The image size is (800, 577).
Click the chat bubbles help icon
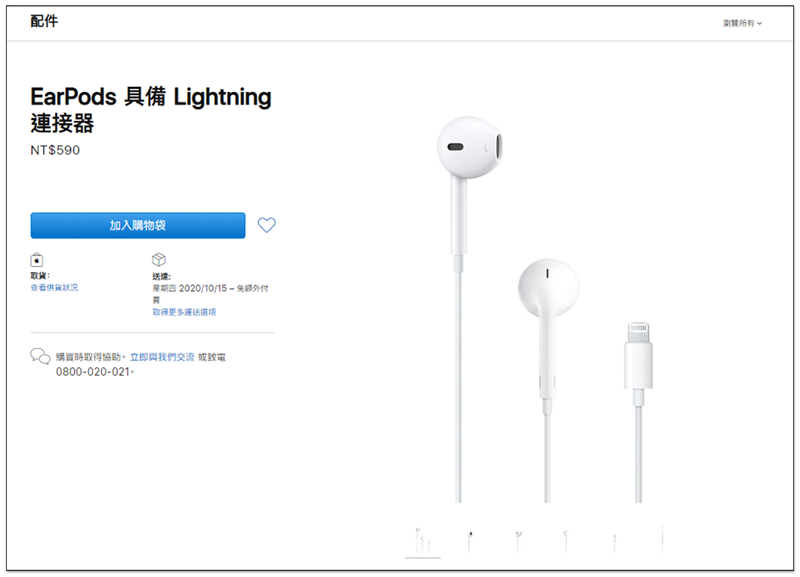pos(40,356)
